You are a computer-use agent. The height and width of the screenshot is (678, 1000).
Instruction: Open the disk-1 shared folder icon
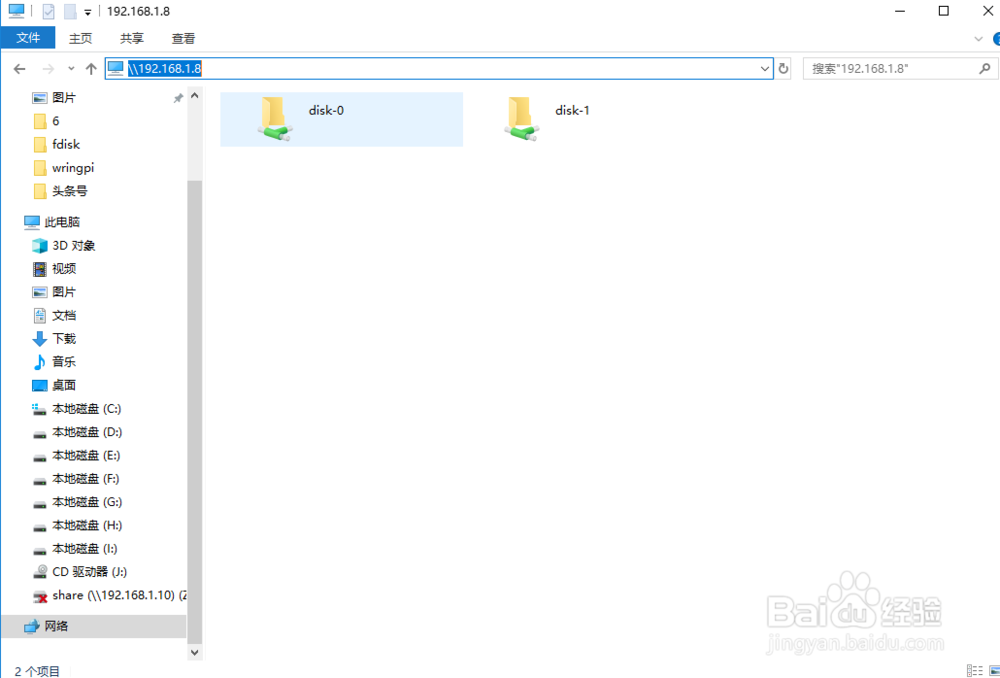tap(522, 119)
